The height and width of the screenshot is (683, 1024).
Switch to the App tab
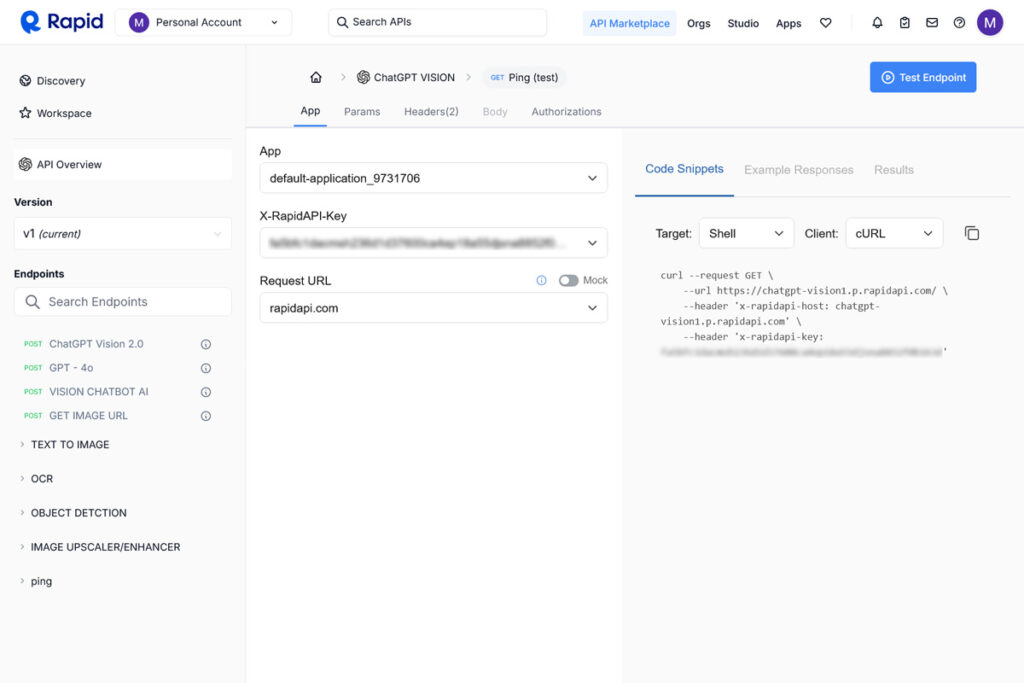pos(310,111)
